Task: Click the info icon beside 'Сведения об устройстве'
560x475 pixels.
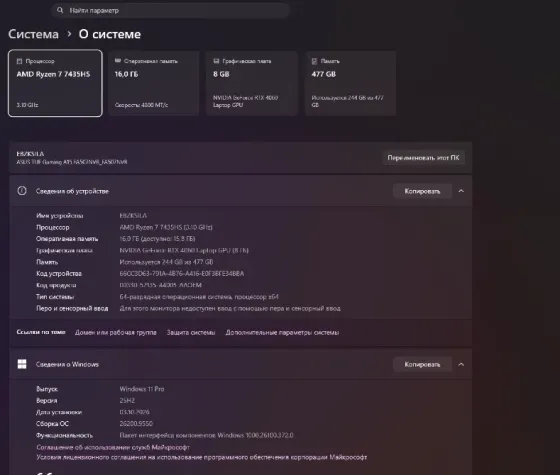Action: pyautogui.click(x=22, y=191)
